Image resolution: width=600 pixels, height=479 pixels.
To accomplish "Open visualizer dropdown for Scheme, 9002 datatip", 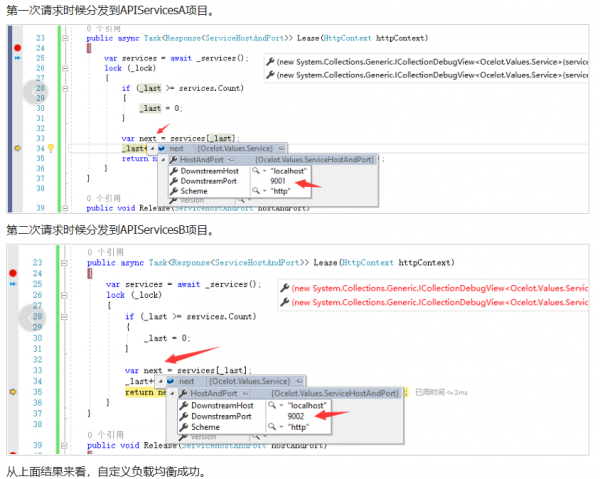I will 281,427.
